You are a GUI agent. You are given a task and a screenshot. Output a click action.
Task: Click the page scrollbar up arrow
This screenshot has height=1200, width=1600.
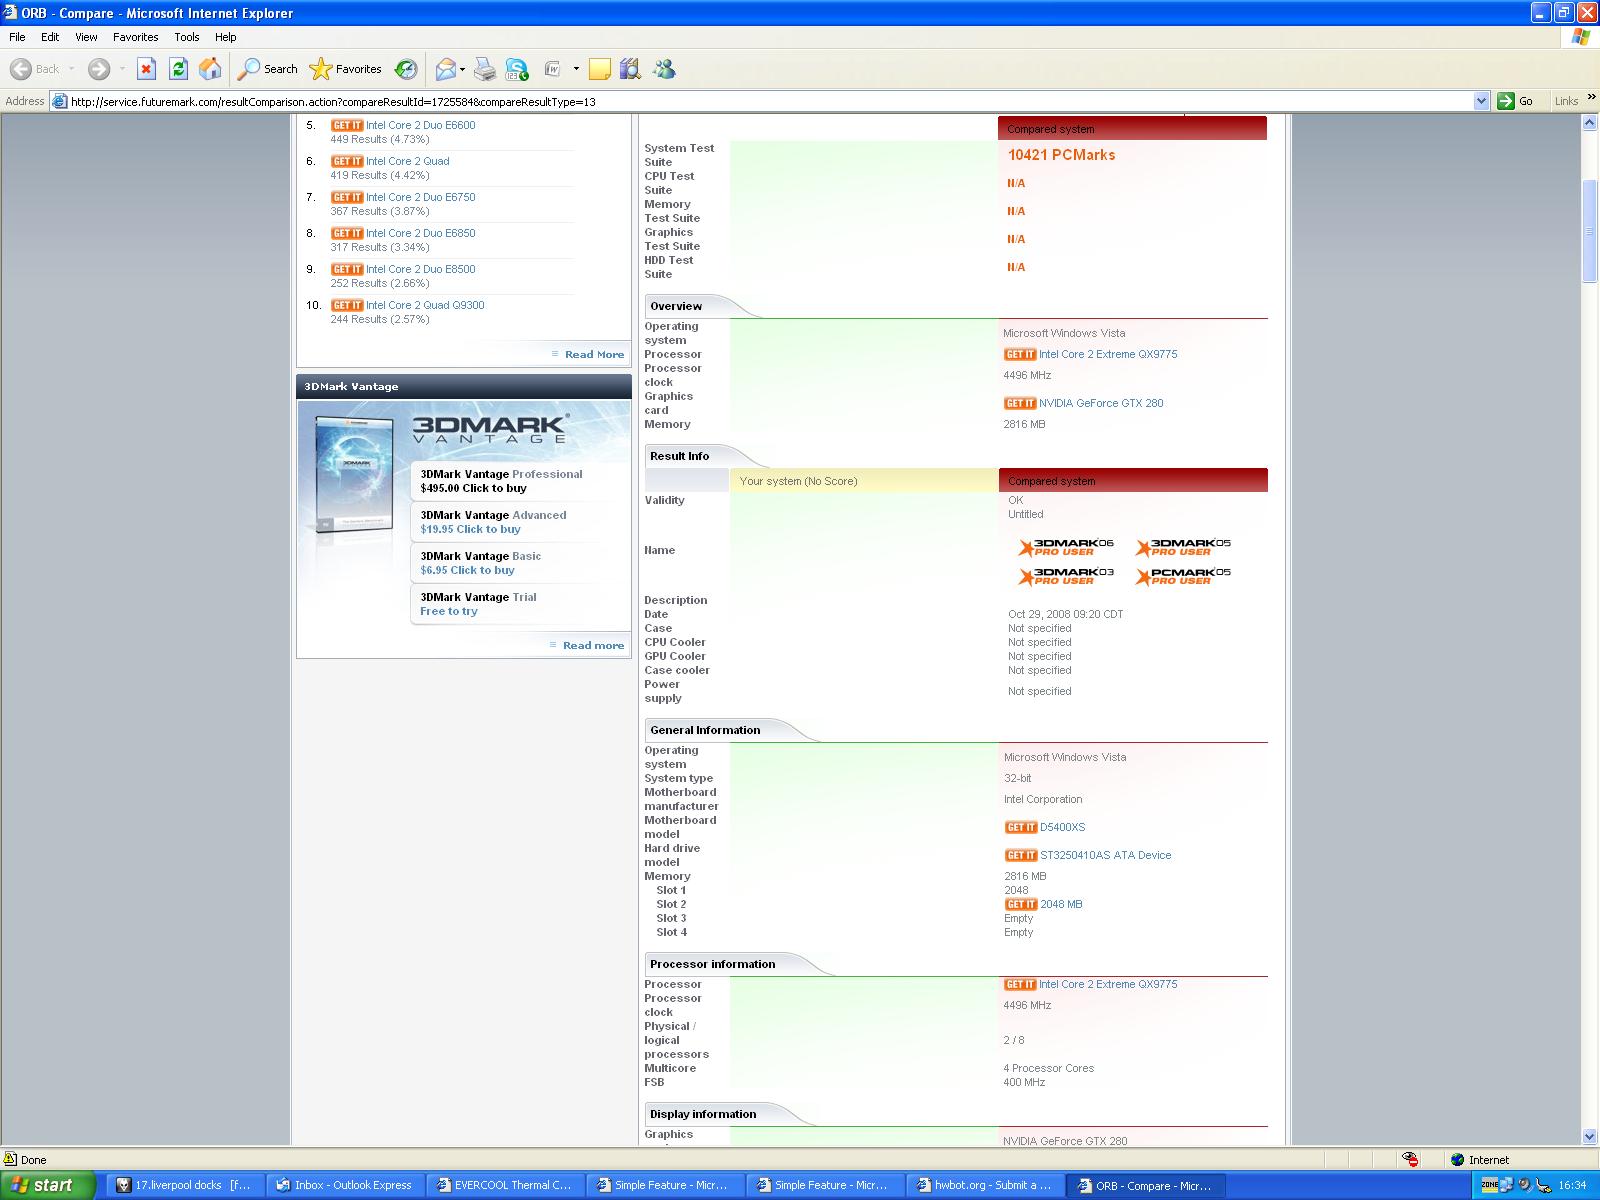click(x=1590, y=122)
